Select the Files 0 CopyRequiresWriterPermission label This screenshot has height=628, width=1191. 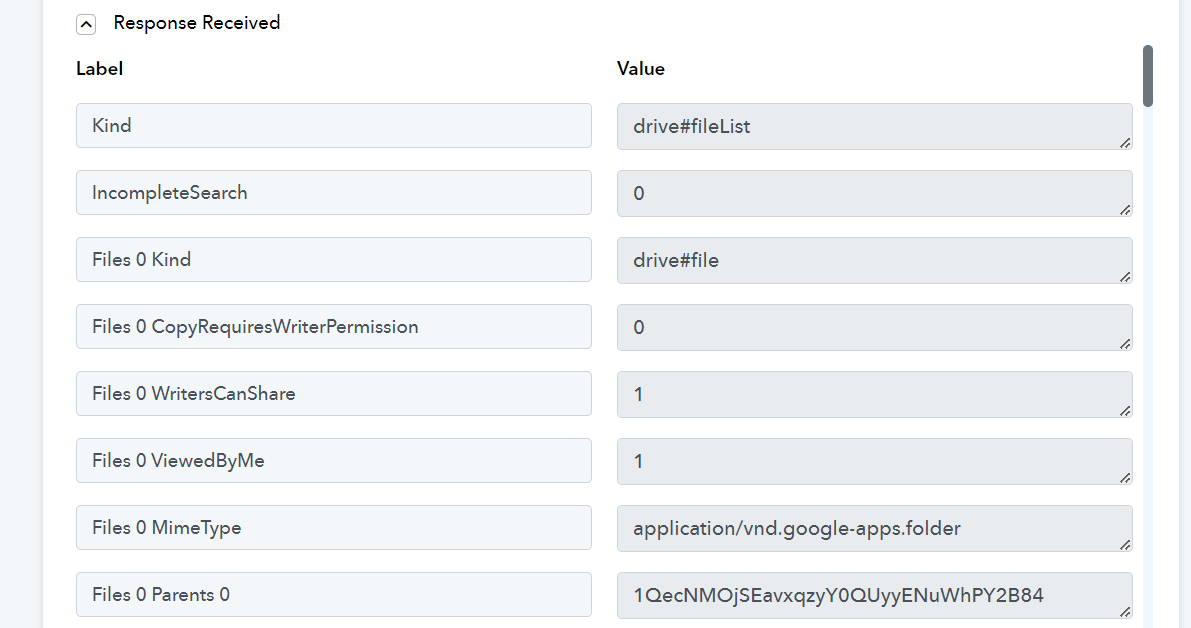coord(333,327)
